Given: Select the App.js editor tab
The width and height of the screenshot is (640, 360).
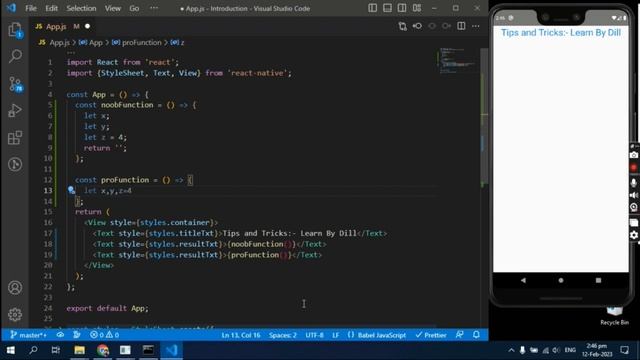Looking at the screenshot, I should 56,27.
